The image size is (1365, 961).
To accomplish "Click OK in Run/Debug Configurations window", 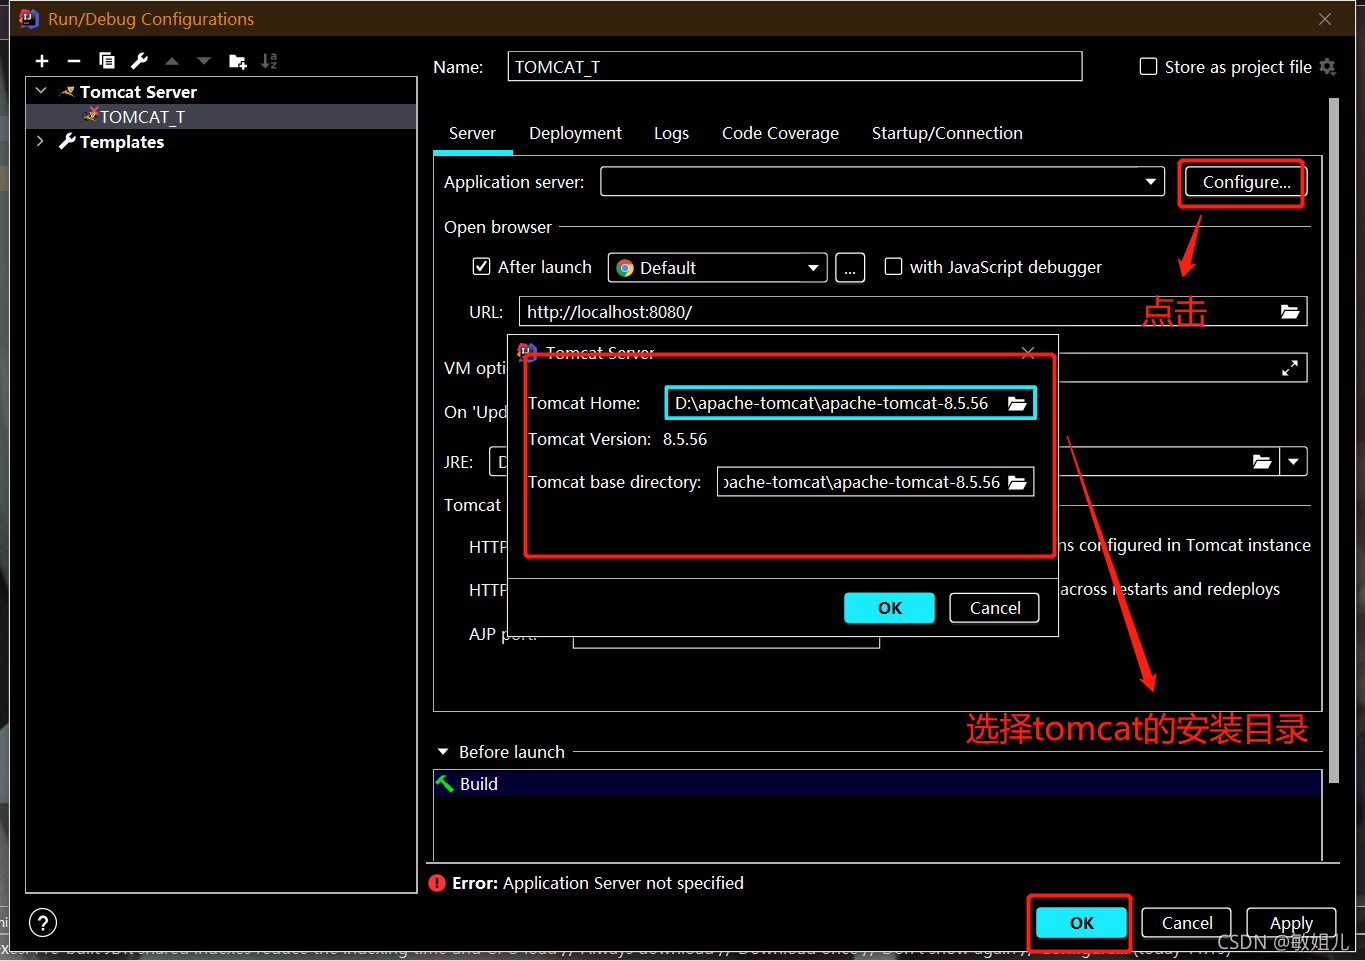I will point(1081,923).
